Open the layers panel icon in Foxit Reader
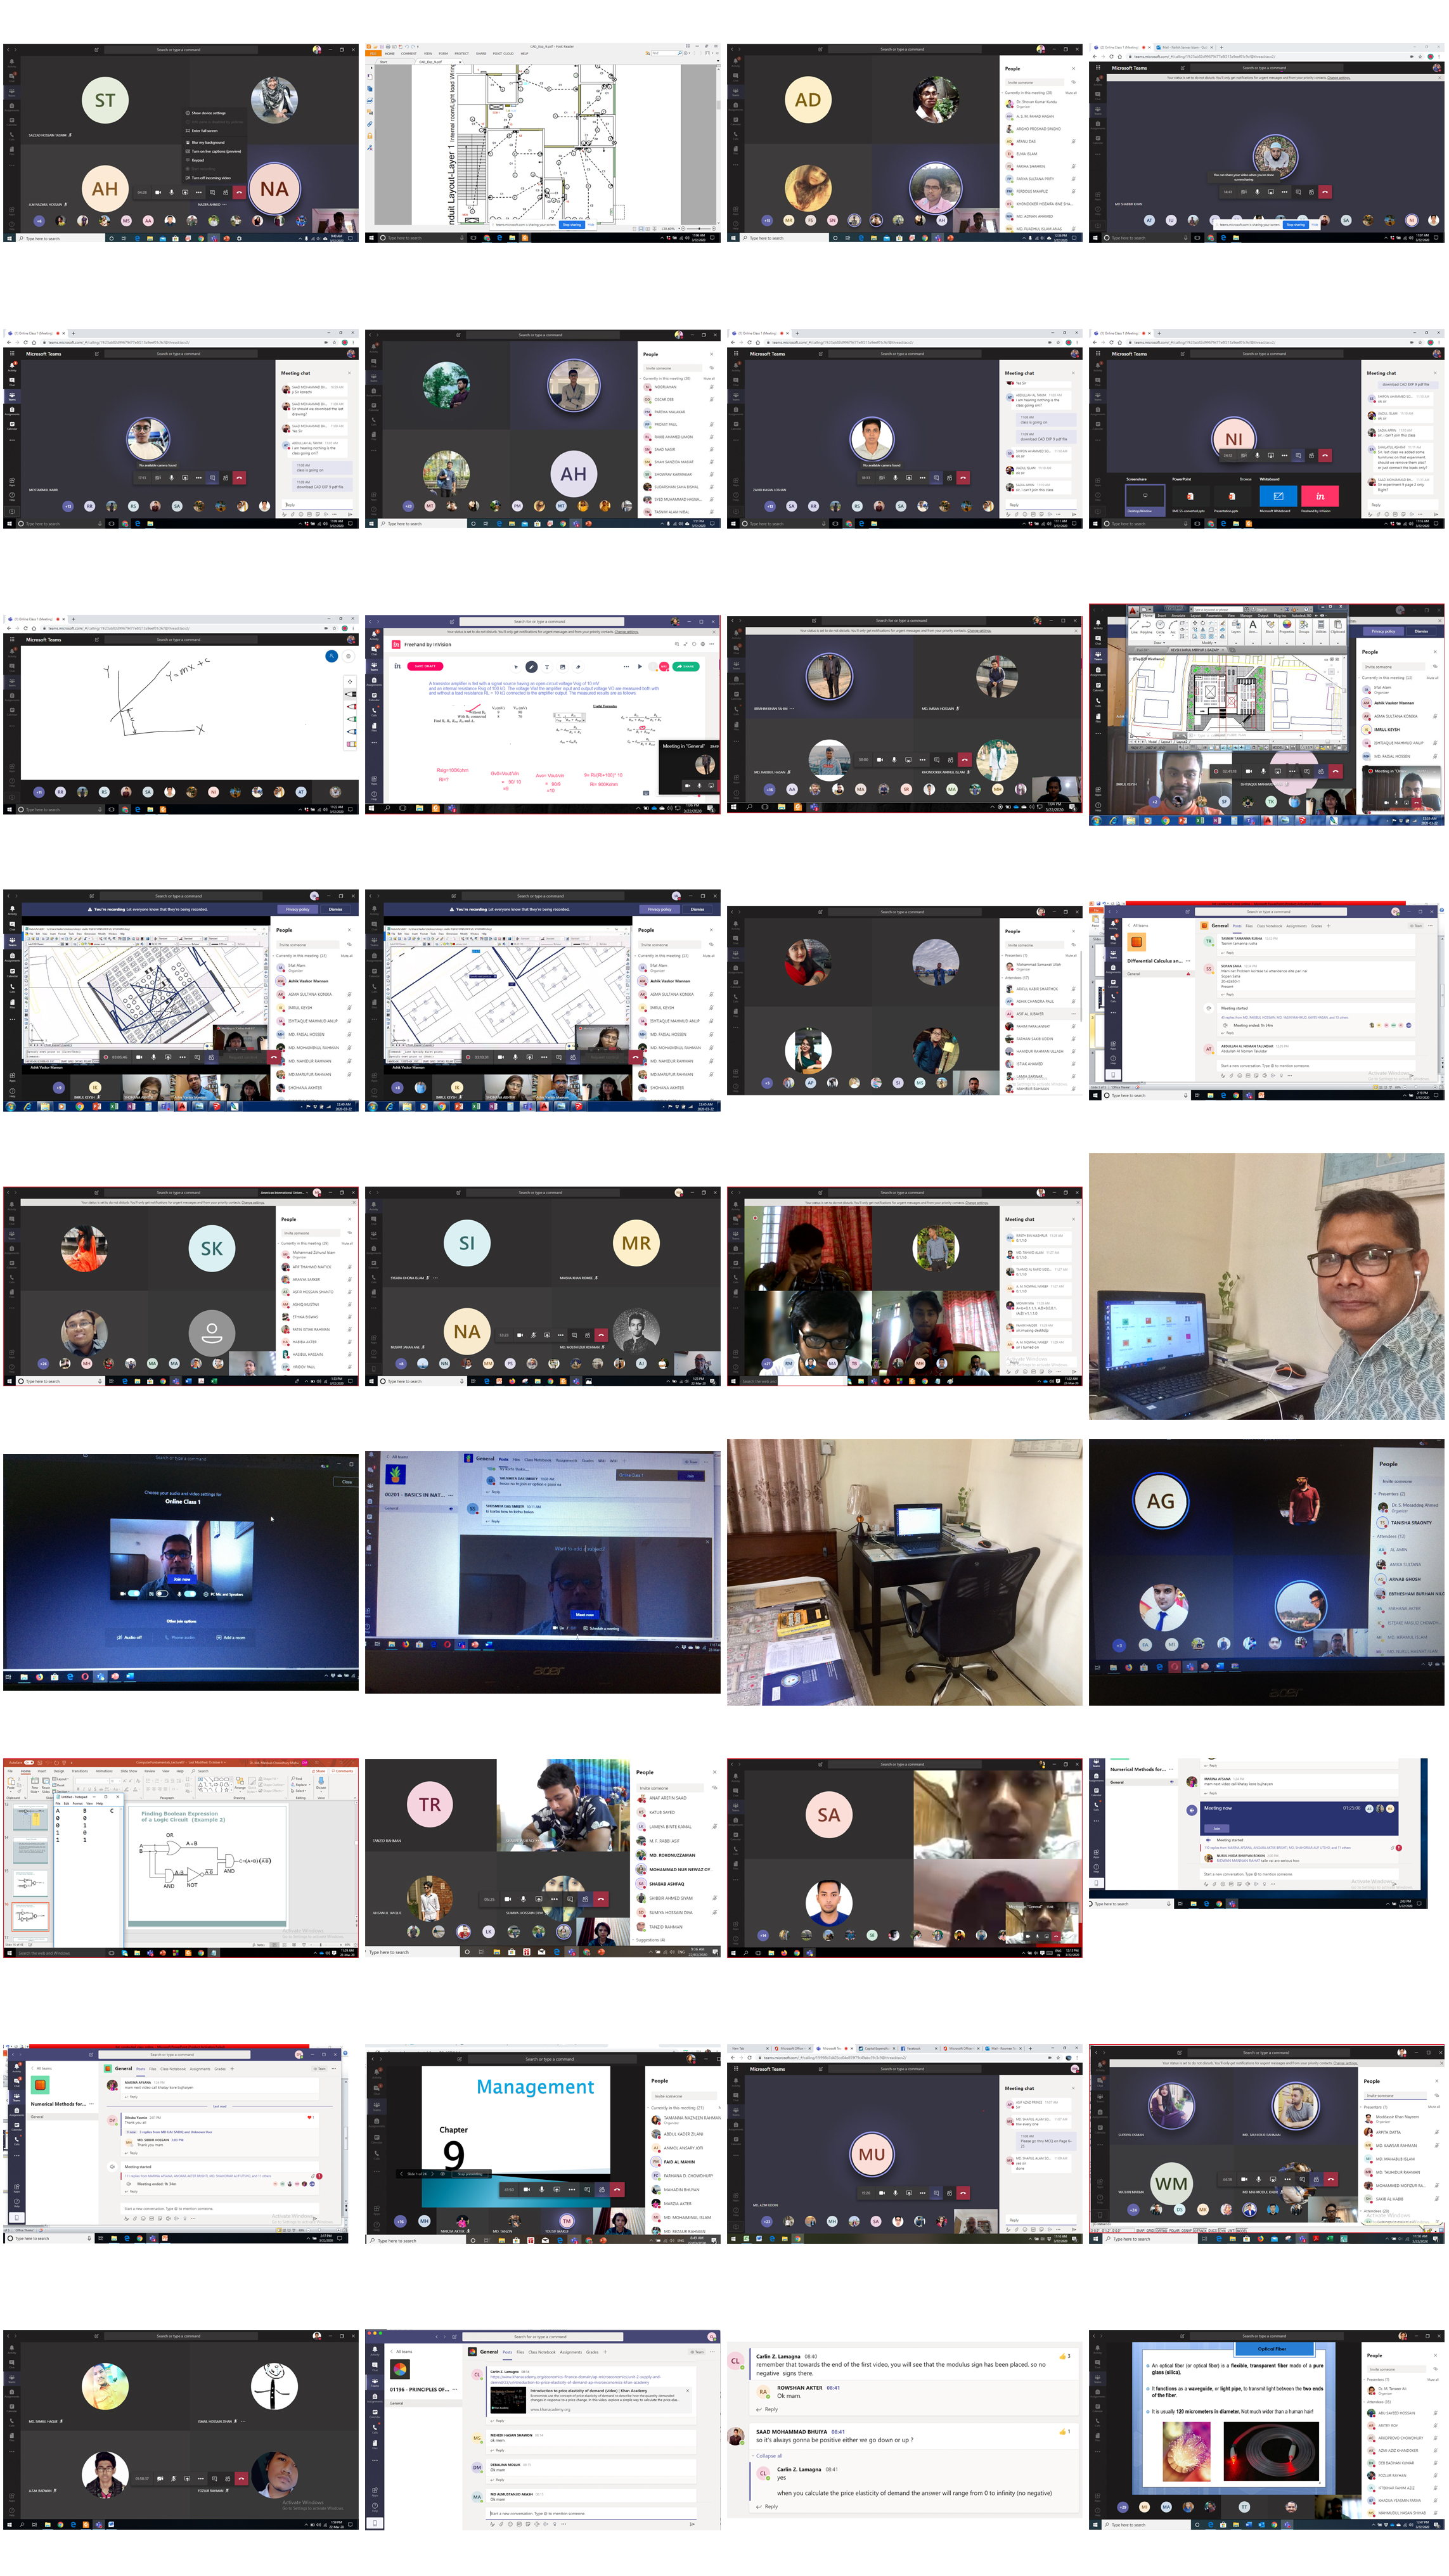Screen dimensions: 1449x2576 [x=370, y=101]
